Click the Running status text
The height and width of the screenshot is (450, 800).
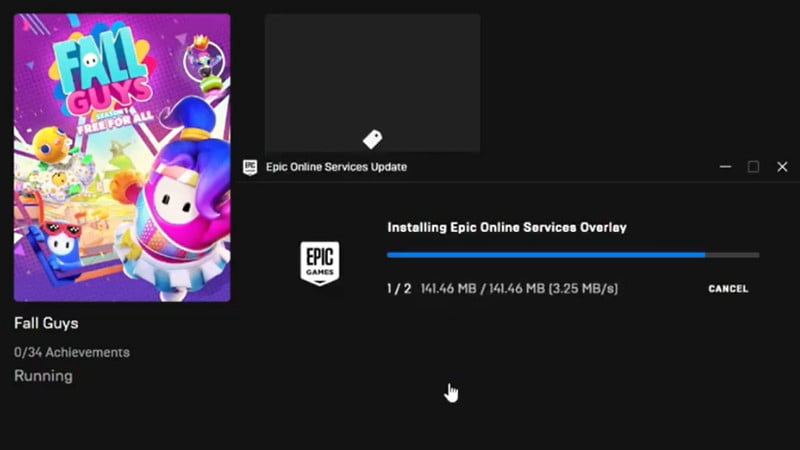[x=43, y=376]
